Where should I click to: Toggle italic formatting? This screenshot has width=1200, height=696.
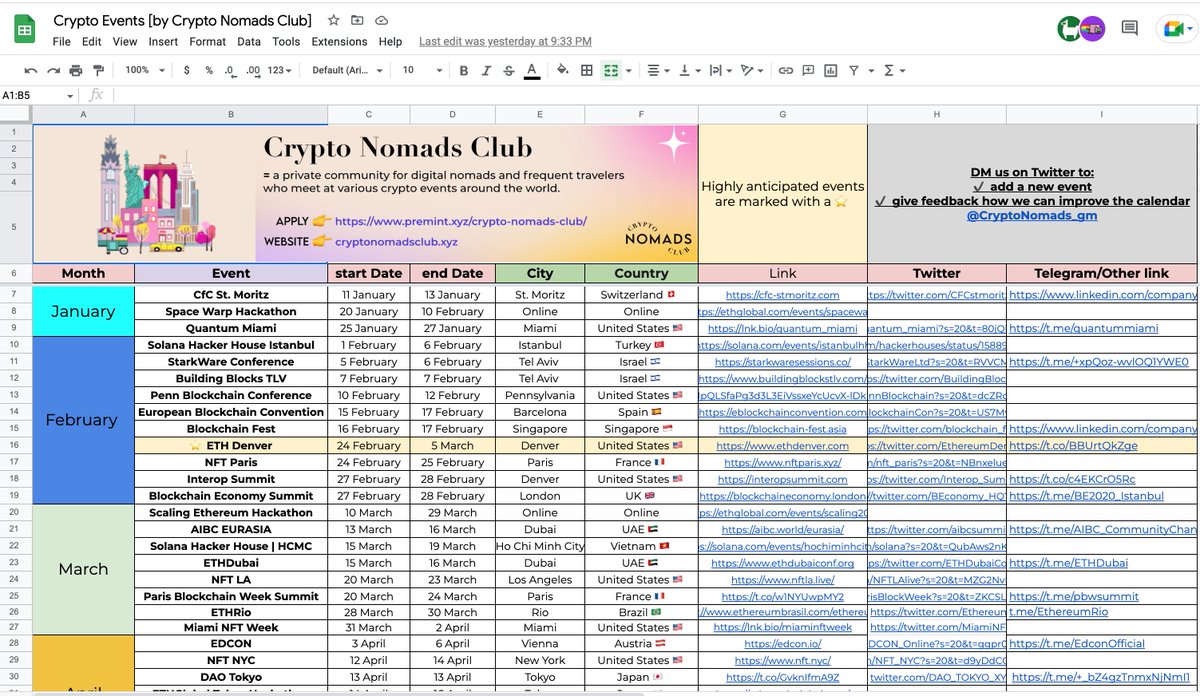[485, 71]
